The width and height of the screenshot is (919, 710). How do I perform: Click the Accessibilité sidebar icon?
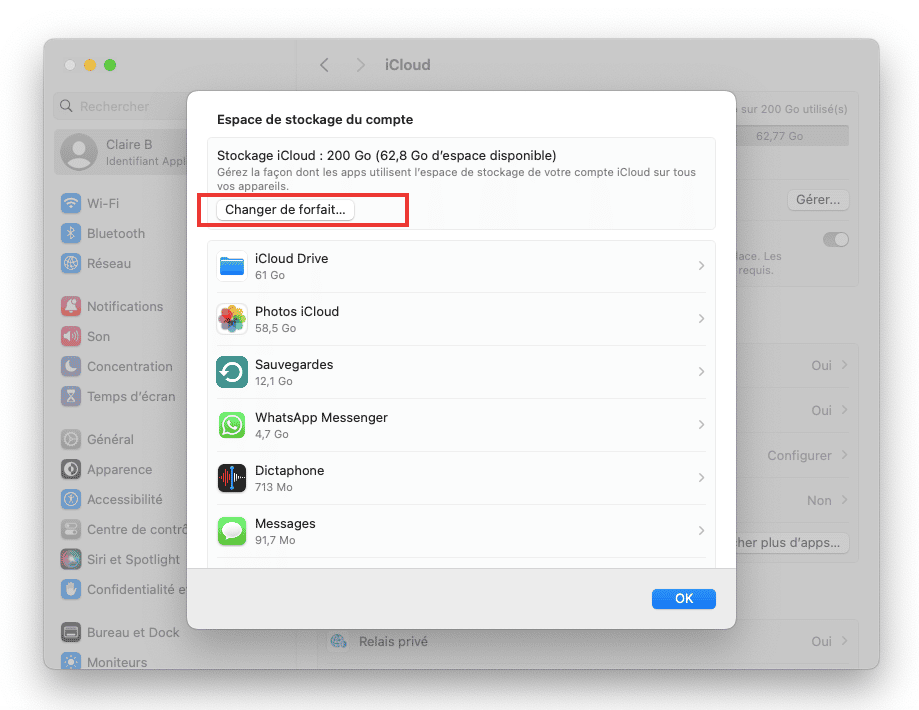pyautogui.click(x=71, y=499)
